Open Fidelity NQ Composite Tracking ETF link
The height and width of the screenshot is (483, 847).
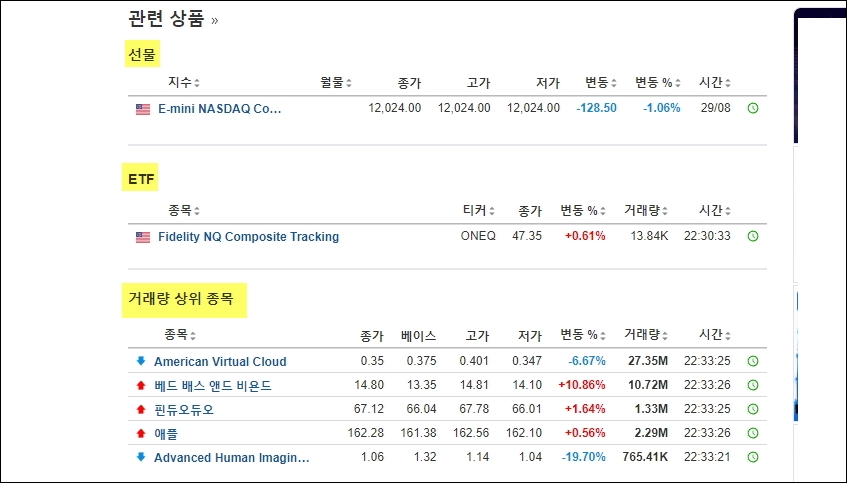tap(248, 237)
